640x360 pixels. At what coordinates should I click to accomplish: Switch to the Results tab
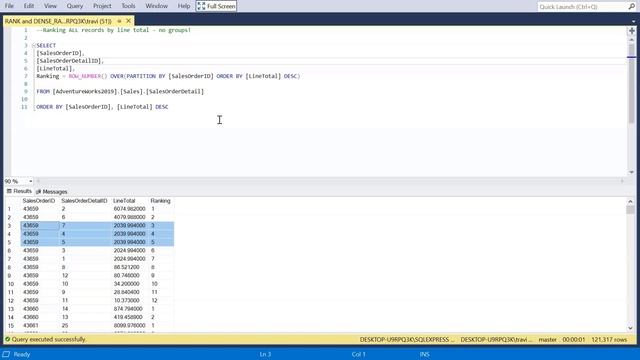[19, 191]
